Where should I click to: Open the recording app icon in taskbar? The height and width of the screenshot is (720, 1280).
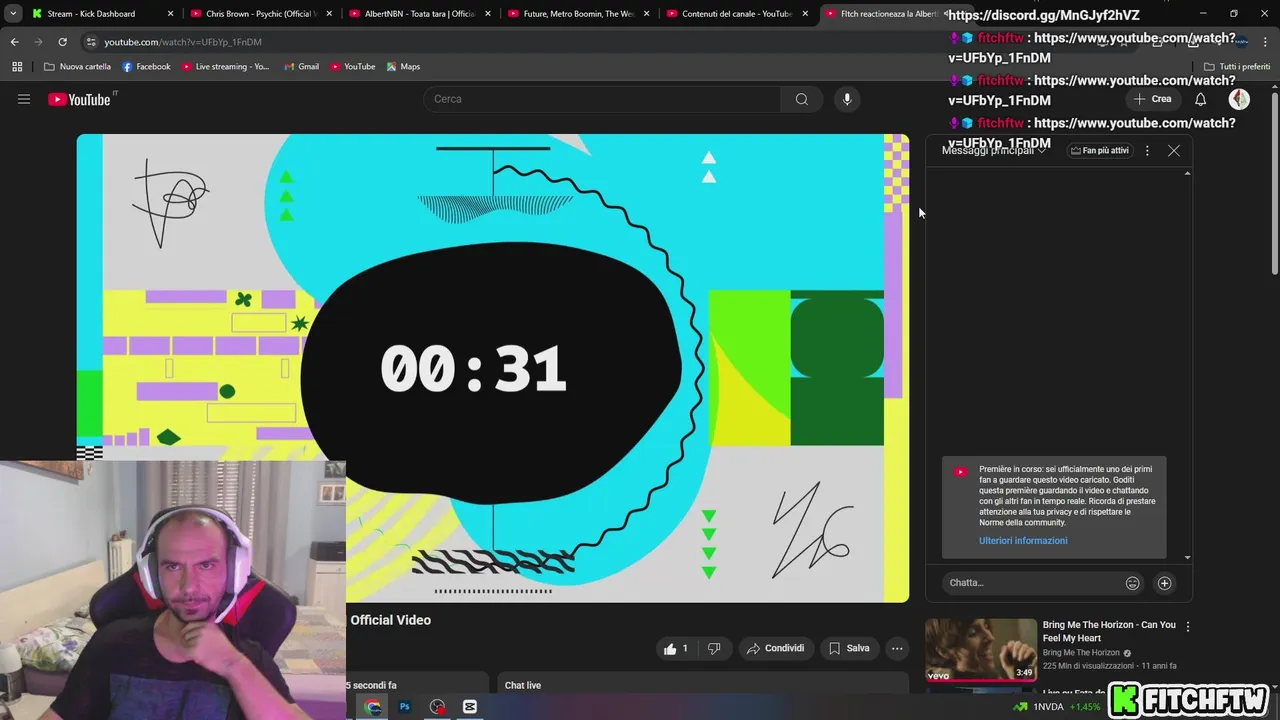pos(437,706)
